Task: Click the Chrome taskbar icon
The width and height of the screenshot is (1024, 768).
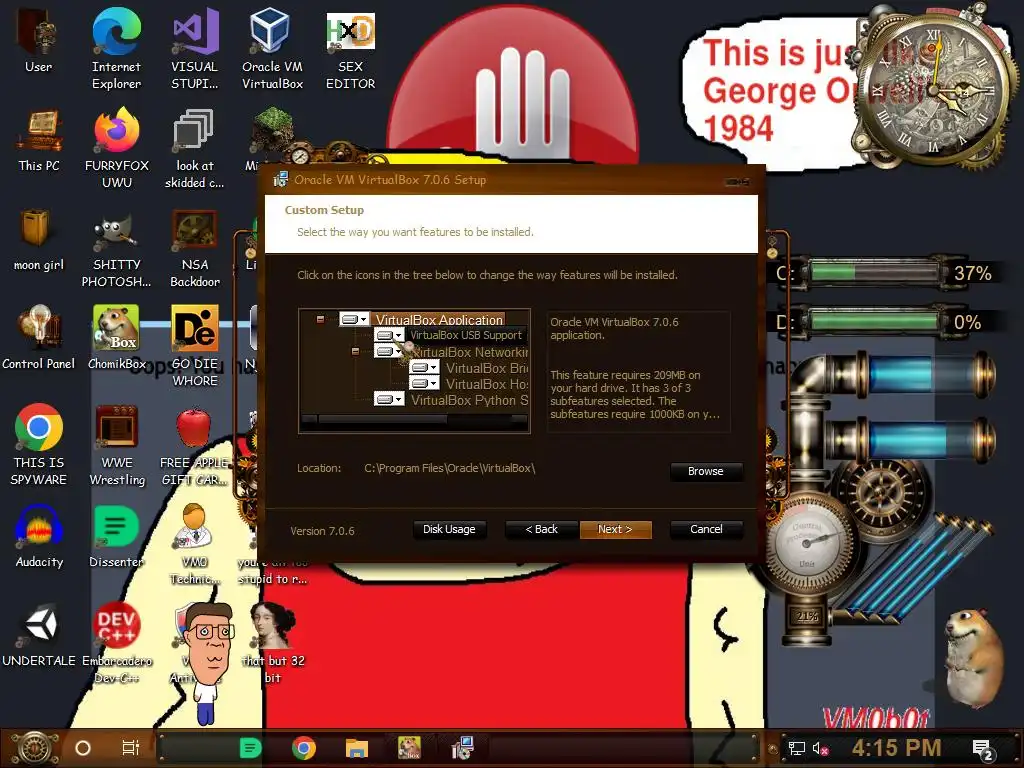Action: (304, 748)
